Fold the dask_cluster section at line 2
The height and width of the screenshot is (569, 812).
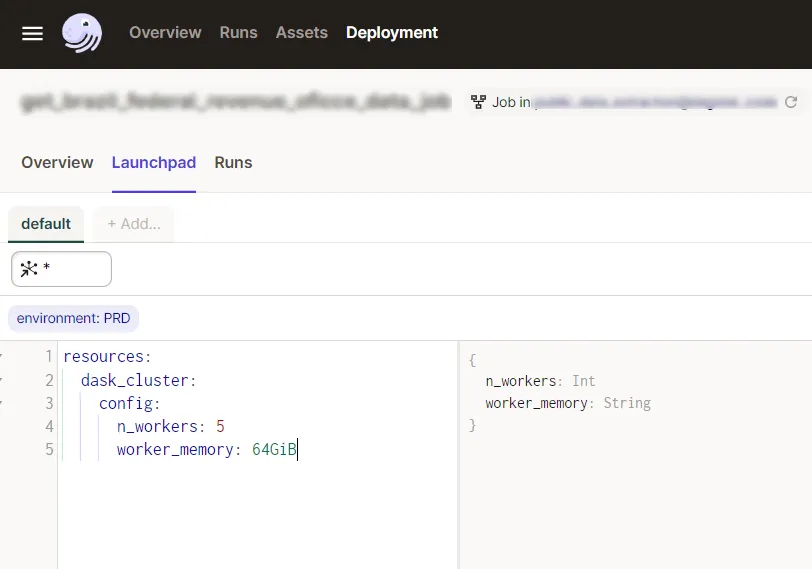pyautogui.click(x=2, y=380)
